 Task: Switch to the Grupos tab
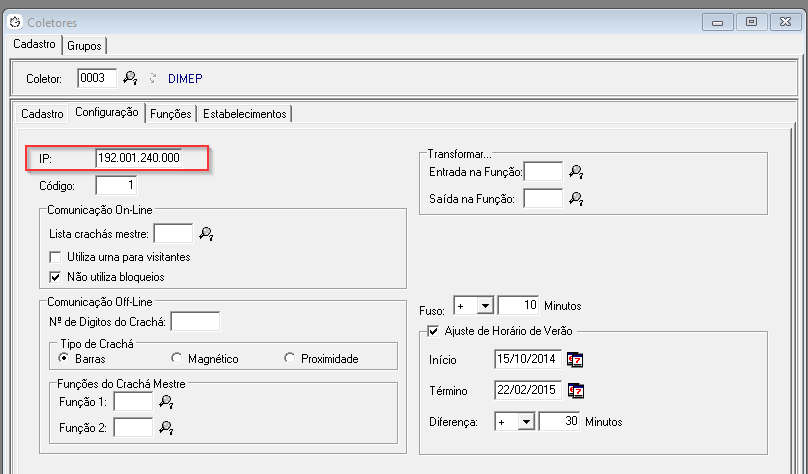coord(84,45)
